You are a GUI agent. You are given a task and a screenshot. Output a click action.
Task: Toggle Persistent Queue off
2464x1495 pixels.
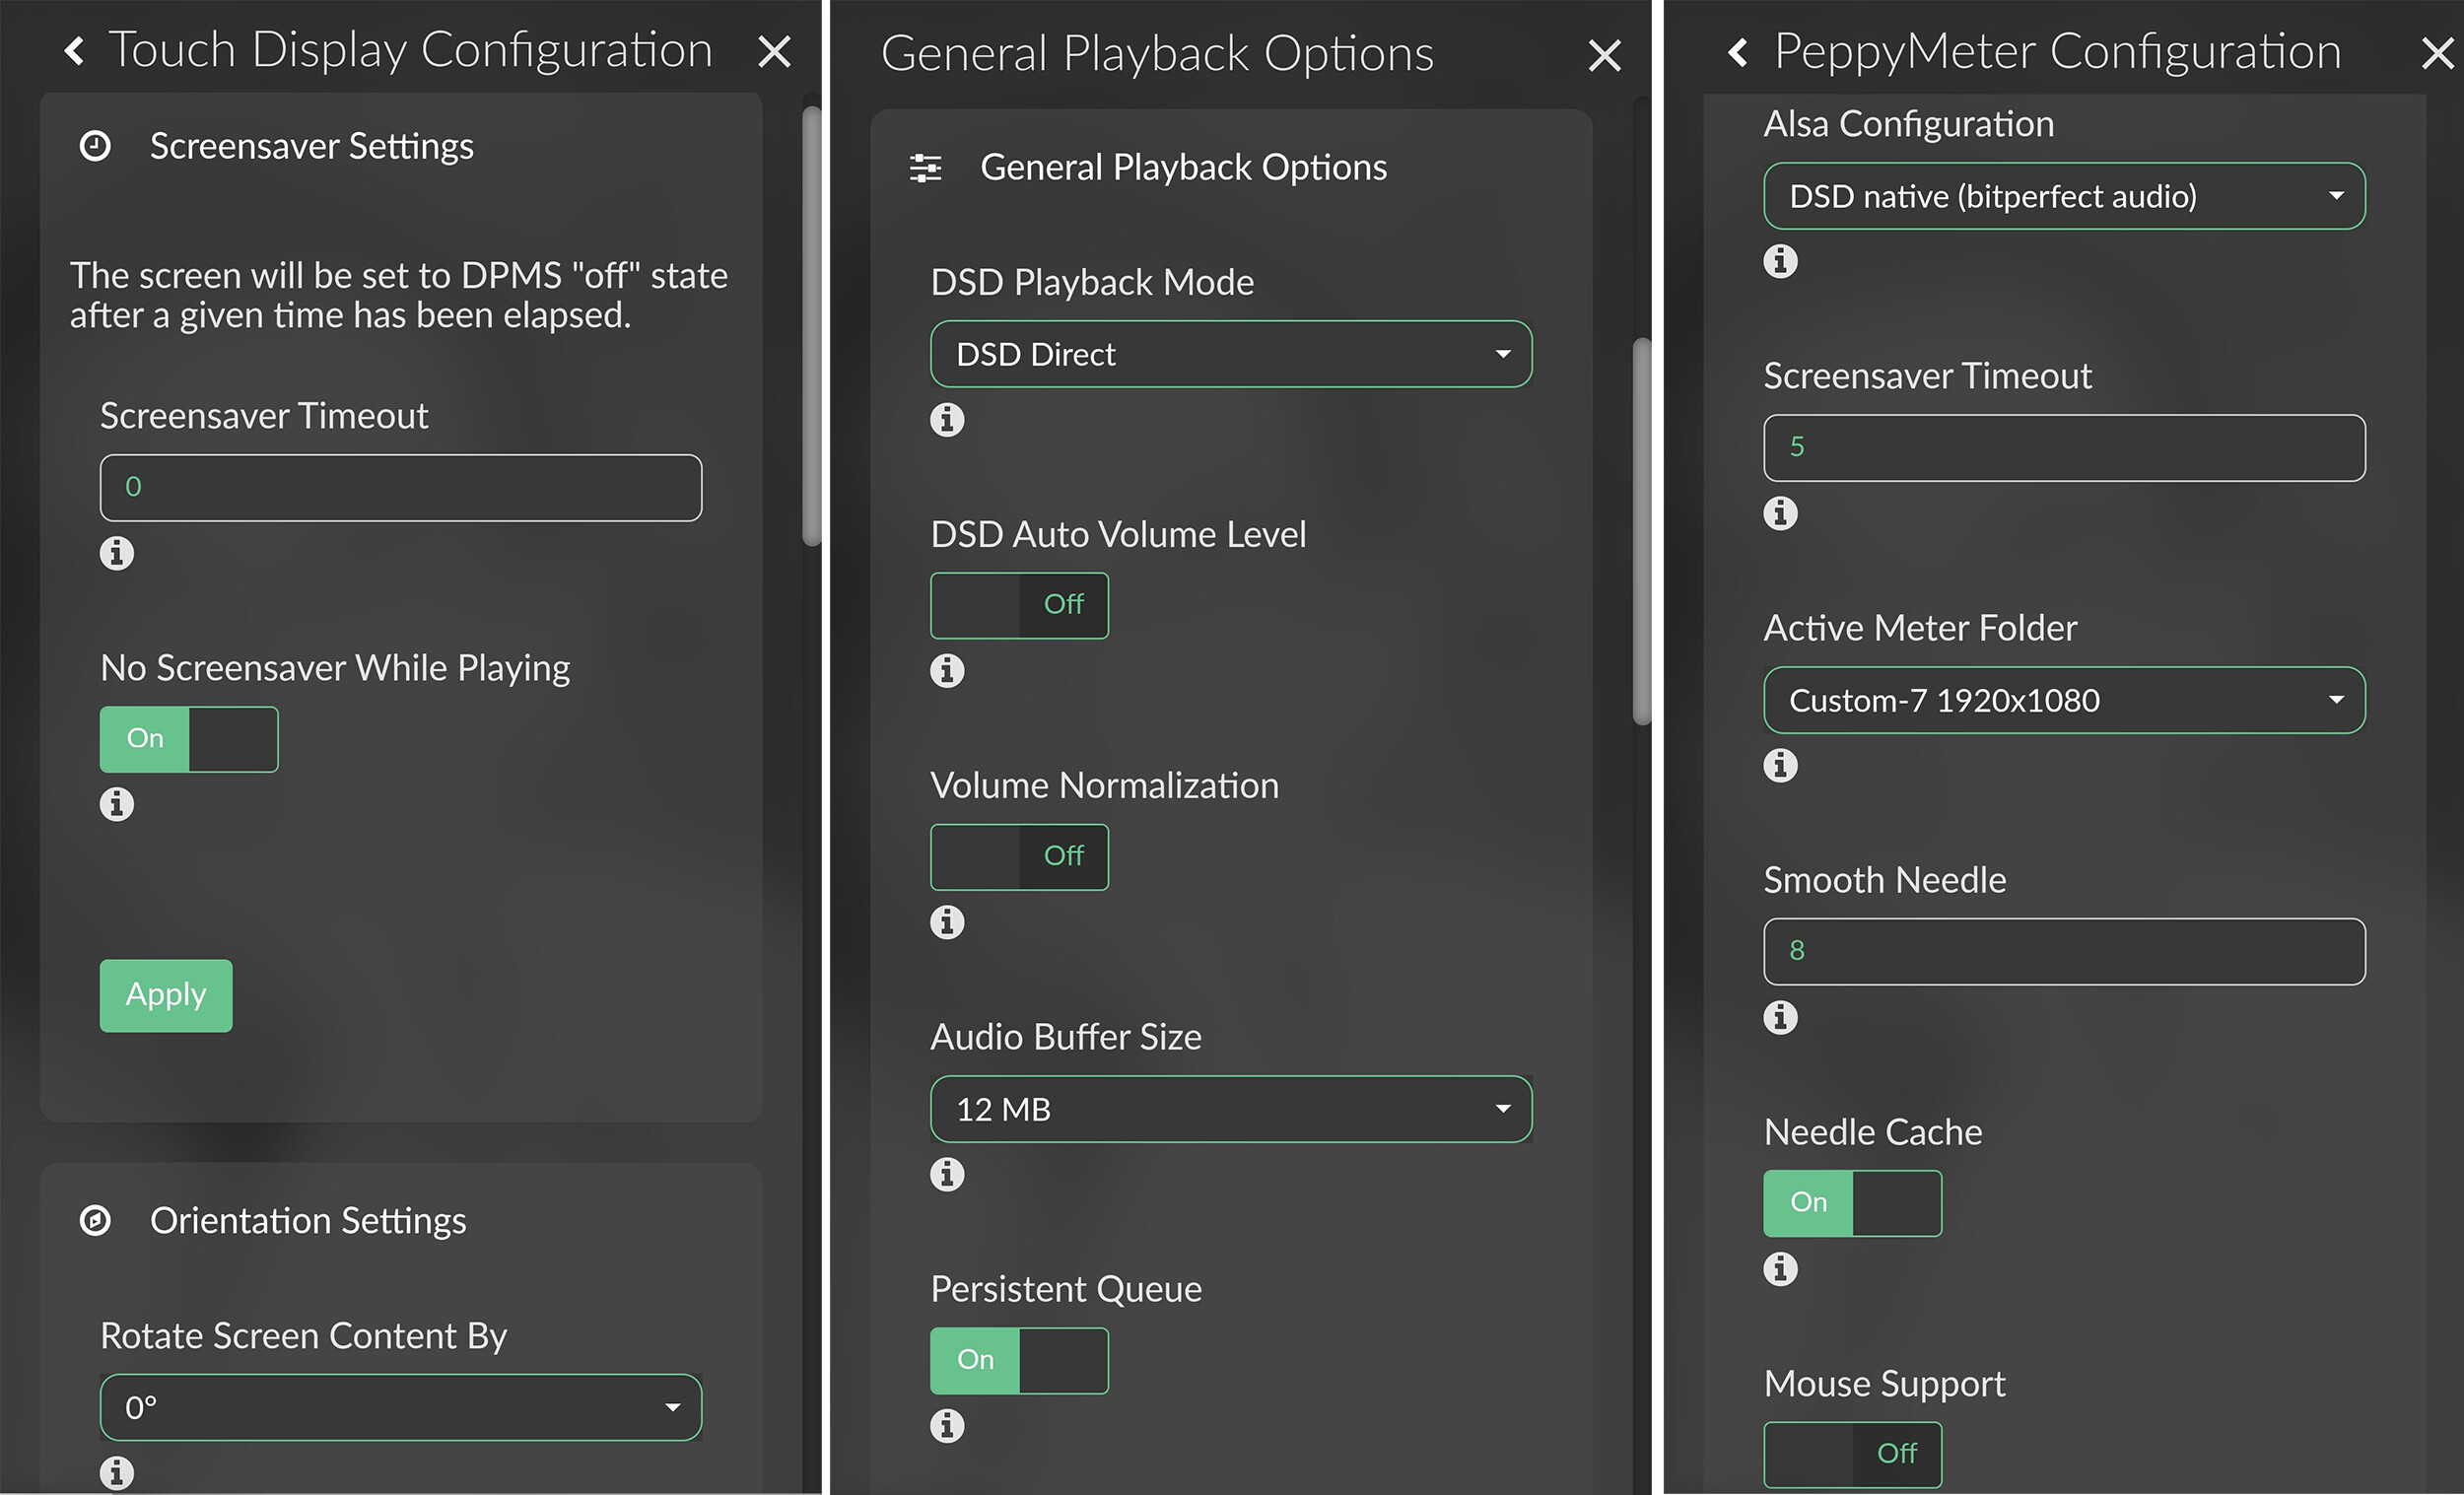click(1019, 1361)
